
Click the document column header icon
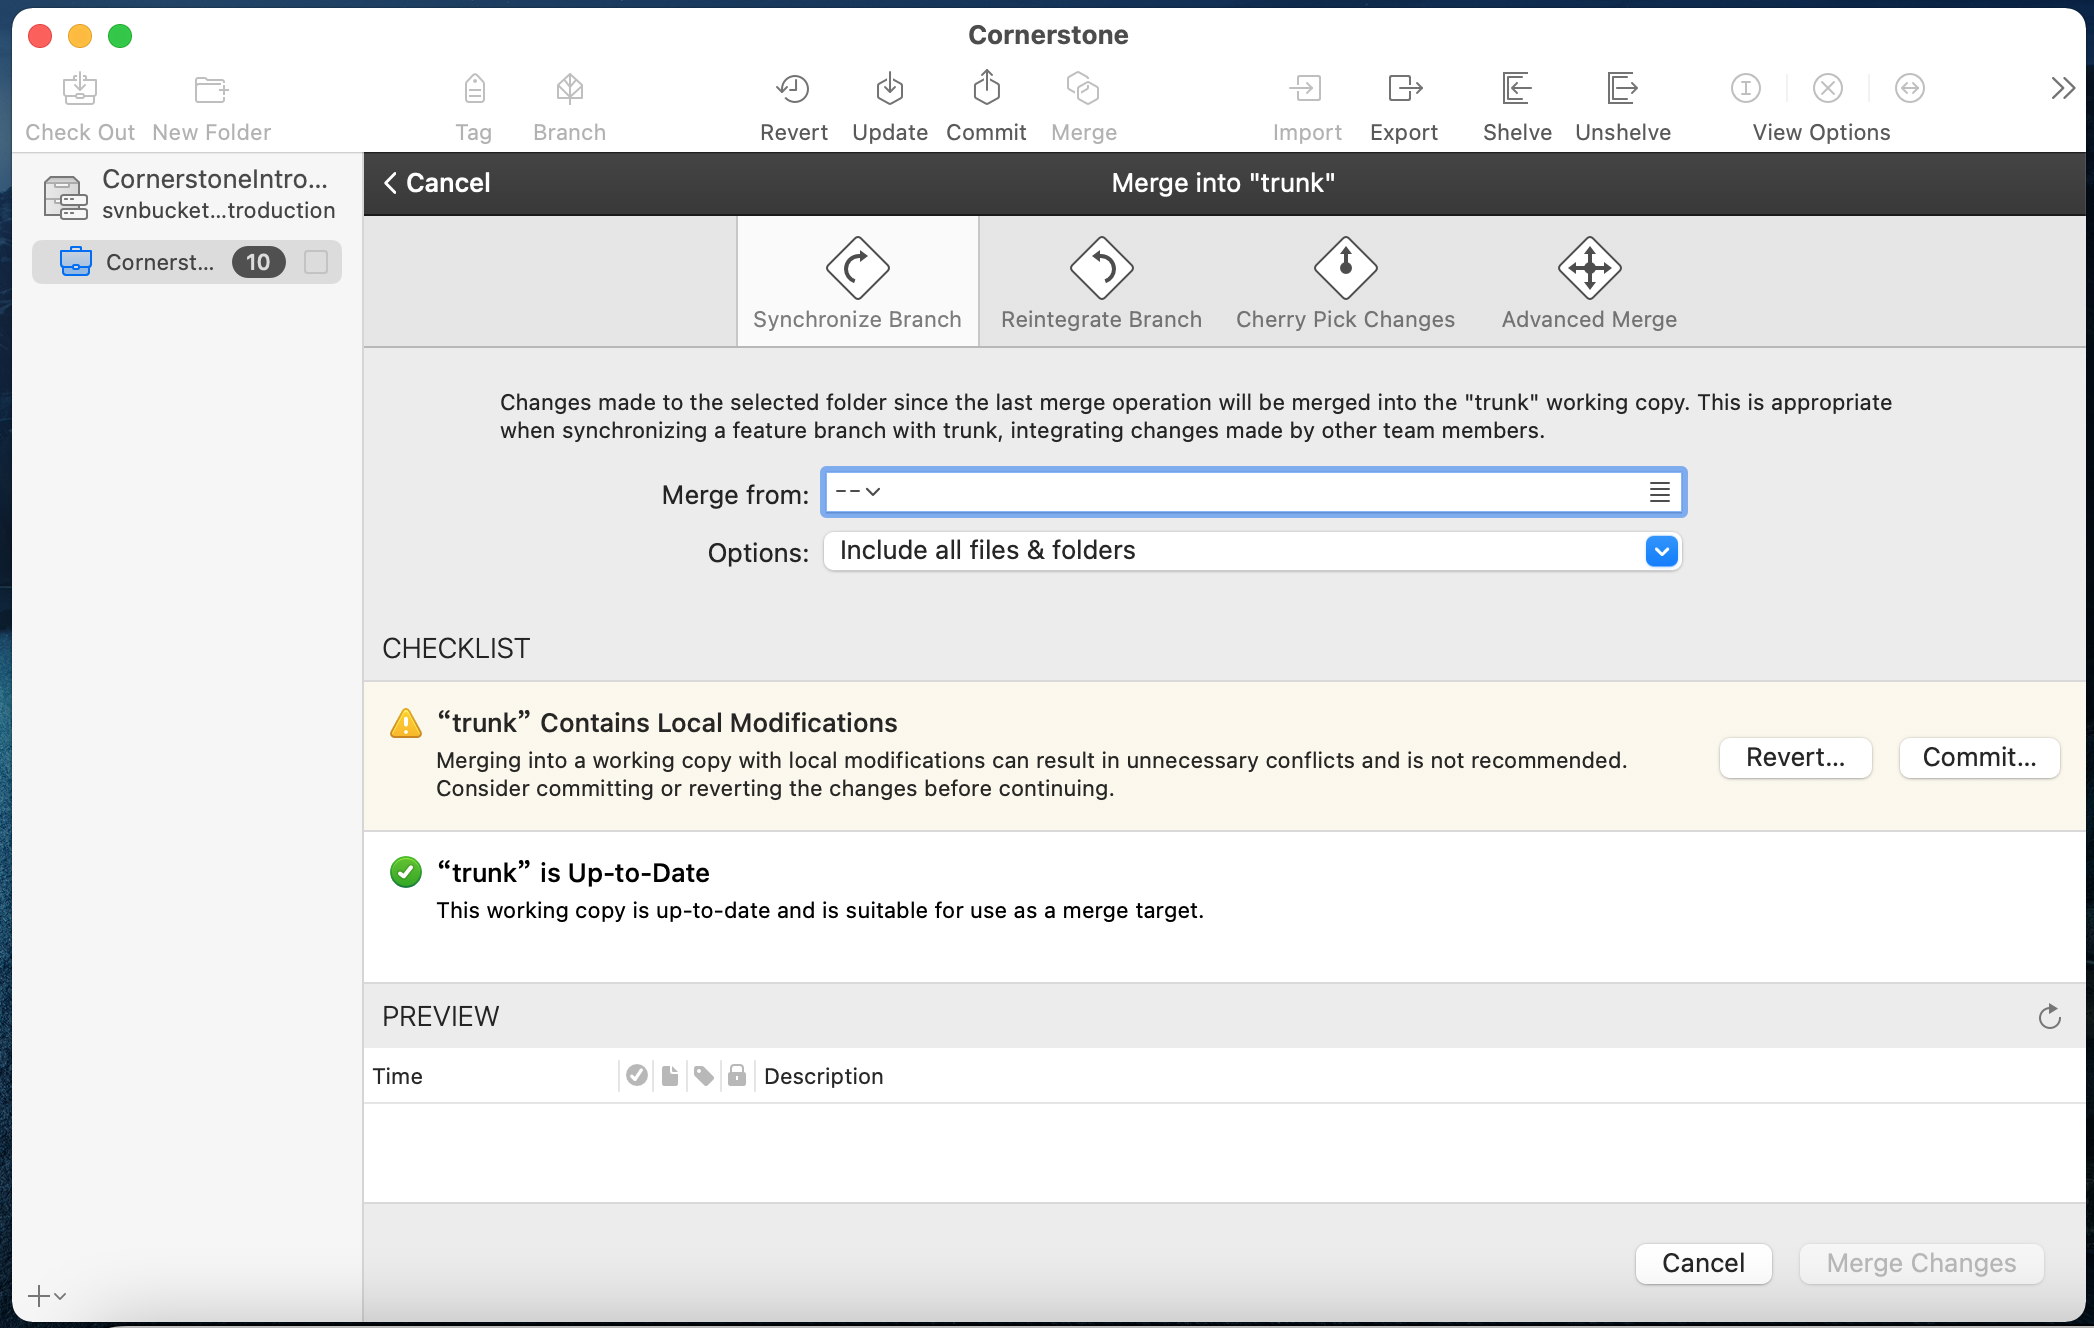tap(670, 1076)
